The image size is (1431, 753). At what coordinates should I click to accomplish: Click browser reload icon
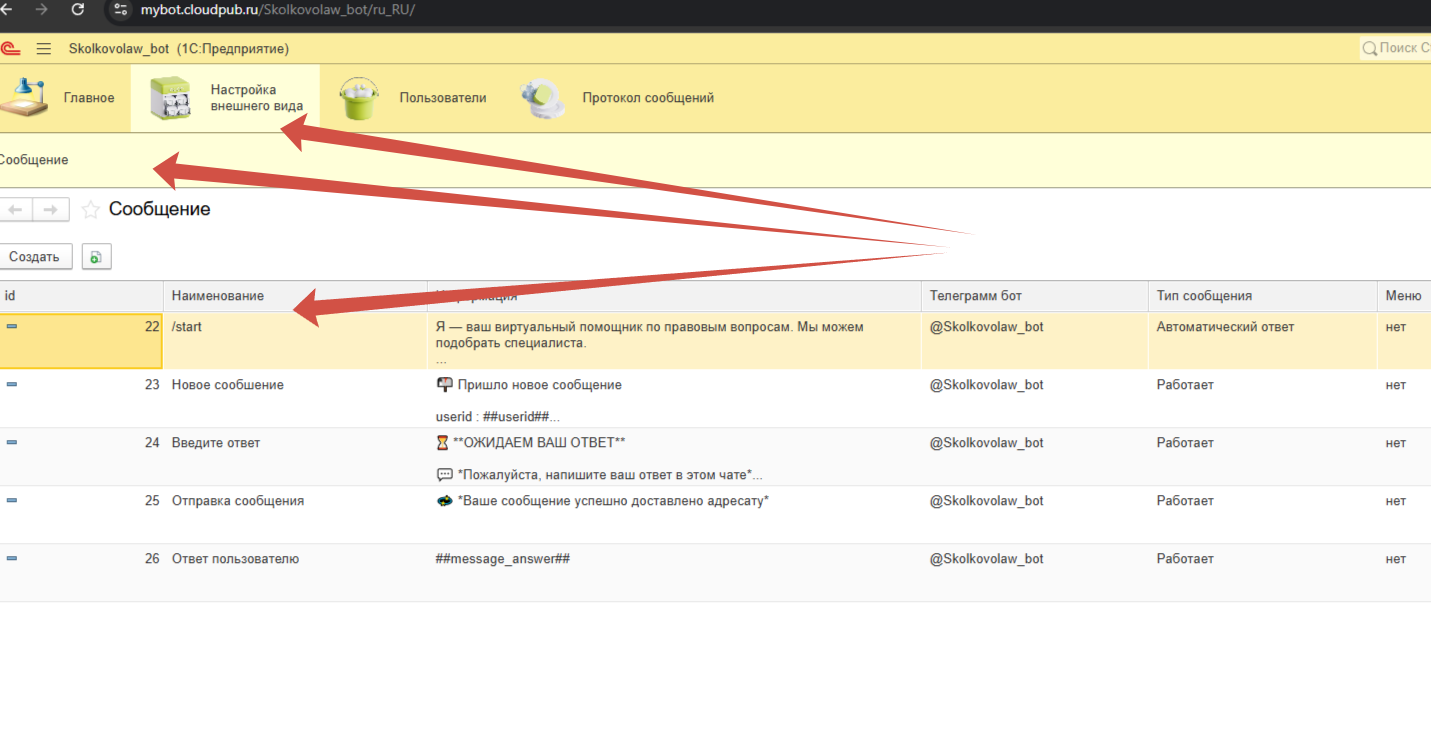coord(78,10)
